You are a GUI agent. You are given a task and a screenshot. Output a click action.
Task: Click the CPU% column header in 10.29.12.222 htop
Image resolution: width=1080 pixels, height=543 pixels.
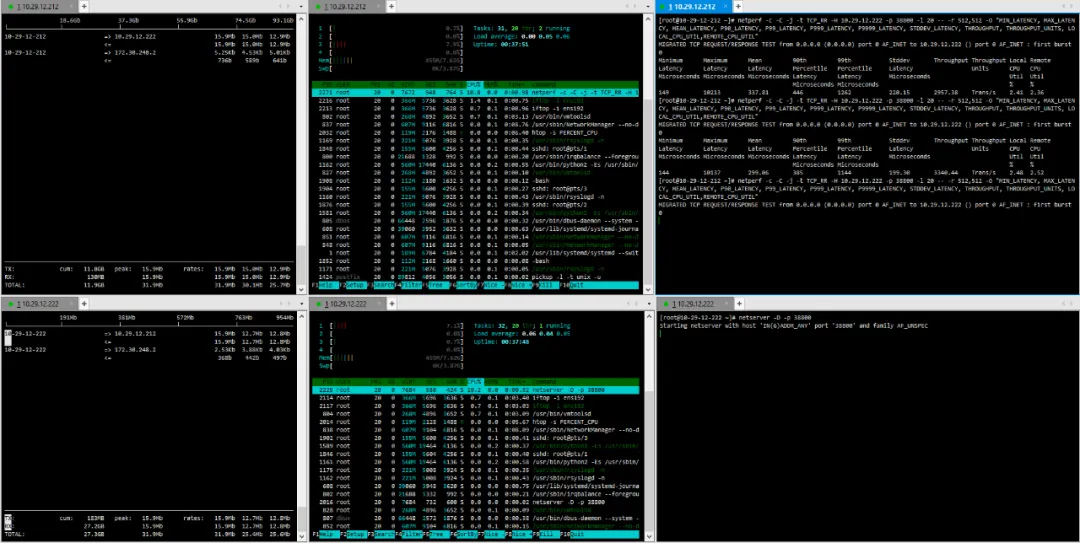[x=475, y=381]
